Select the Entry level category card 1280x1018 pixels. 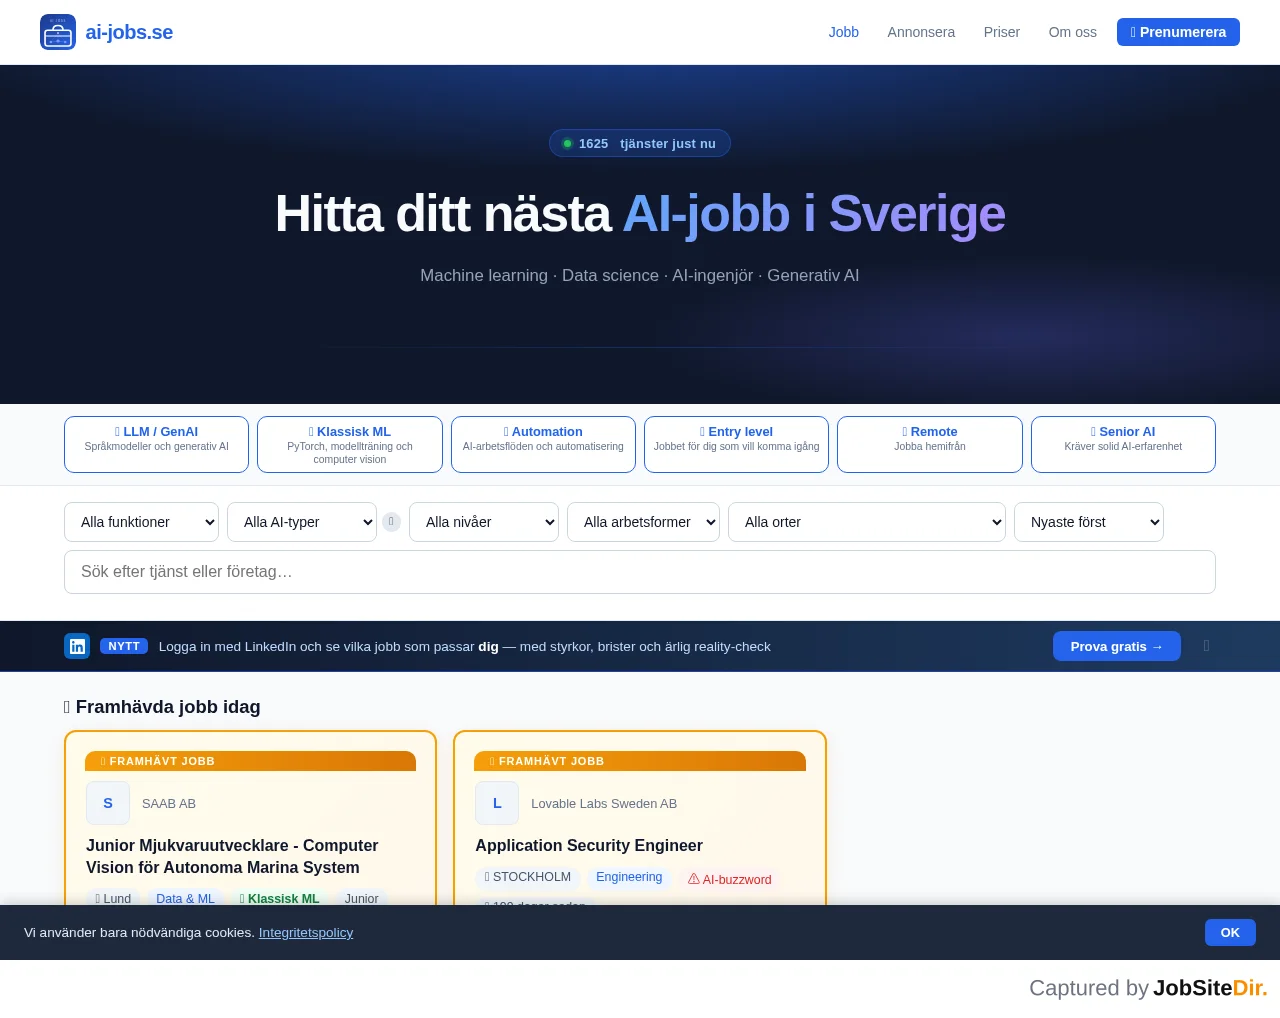tap(736, 444)
